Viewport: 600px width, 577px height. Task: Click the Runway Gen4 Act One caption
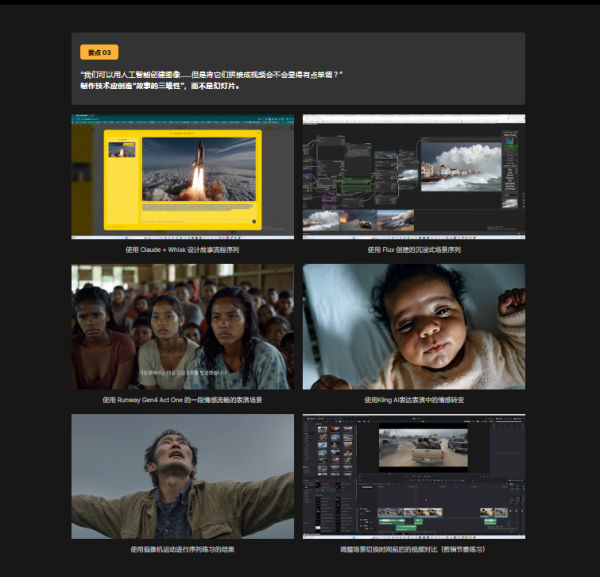[182, 399]
